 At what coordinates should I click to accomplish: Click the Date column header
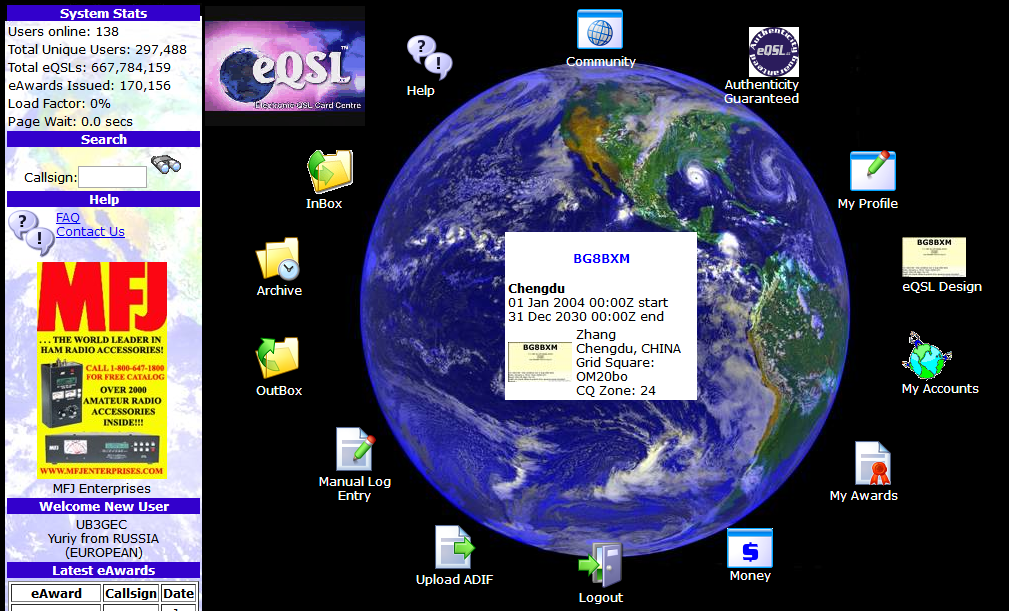[178, 593]
